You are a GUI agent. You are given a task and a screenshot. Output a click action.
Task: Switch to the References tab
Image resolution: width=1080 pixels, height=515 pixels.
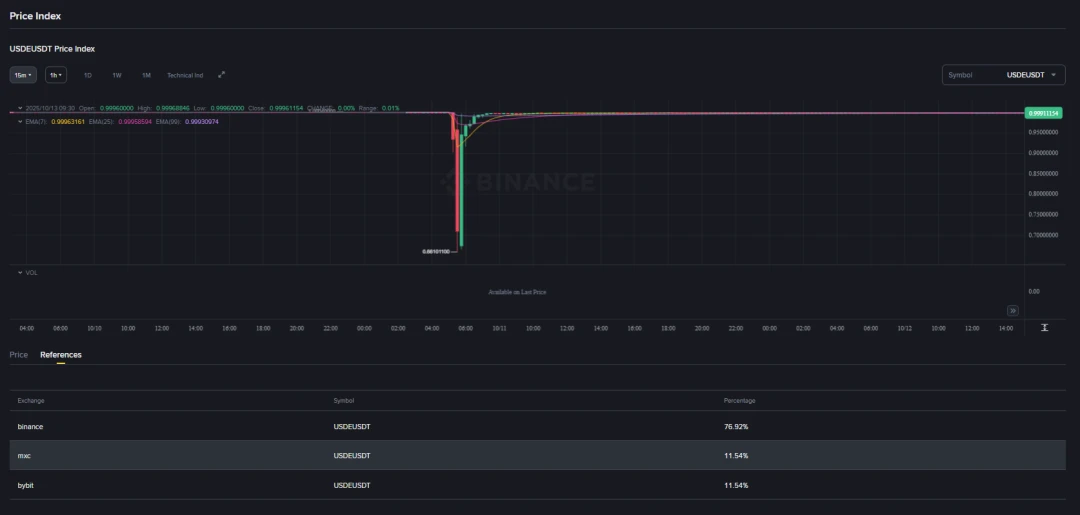[x=61, y=355]
